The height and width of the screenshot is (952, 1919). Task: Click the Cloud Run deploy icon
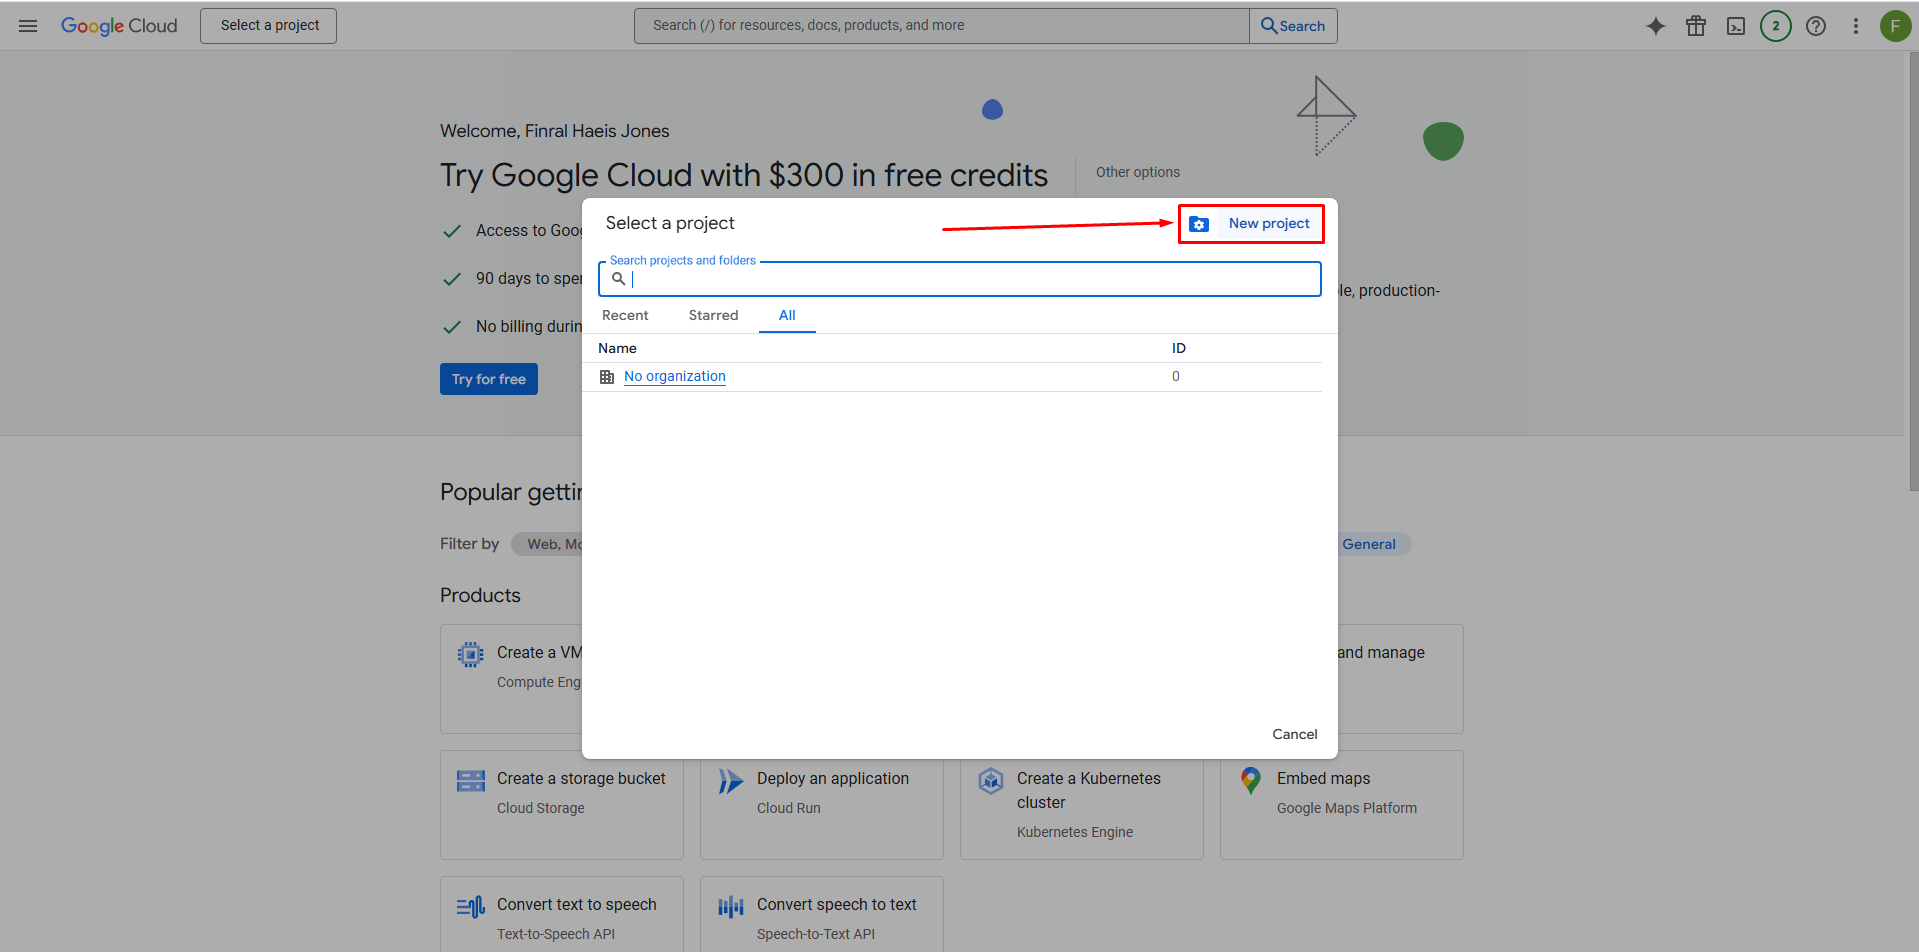click(730, 781)
